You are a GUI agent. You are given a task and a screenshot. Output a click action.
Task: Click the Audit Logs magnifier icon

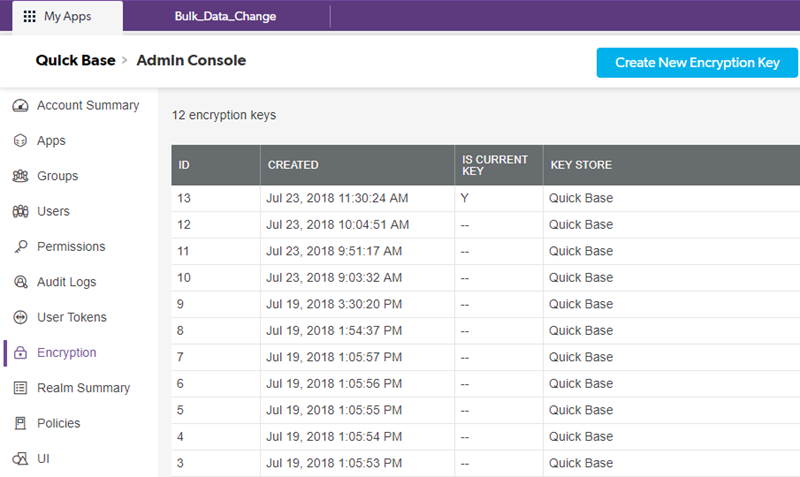click(x=20, y=282)
